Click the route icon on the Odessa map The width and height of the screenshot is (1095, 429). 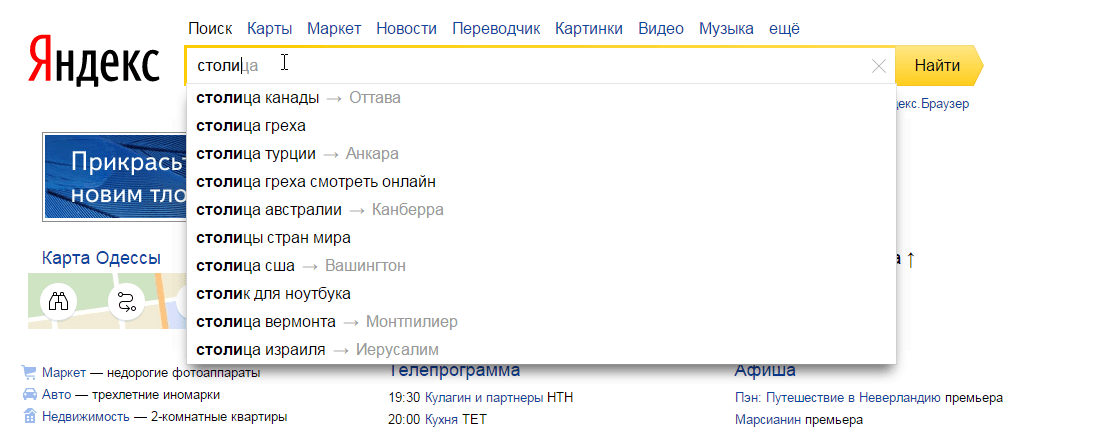127,301
